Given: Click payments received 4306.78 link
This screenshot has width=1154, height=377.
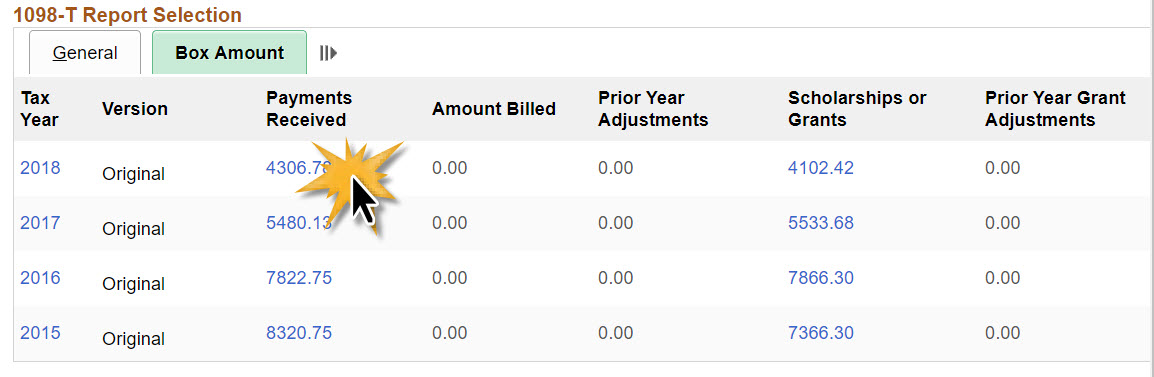Looking at the screenshot, I should 298,168.
